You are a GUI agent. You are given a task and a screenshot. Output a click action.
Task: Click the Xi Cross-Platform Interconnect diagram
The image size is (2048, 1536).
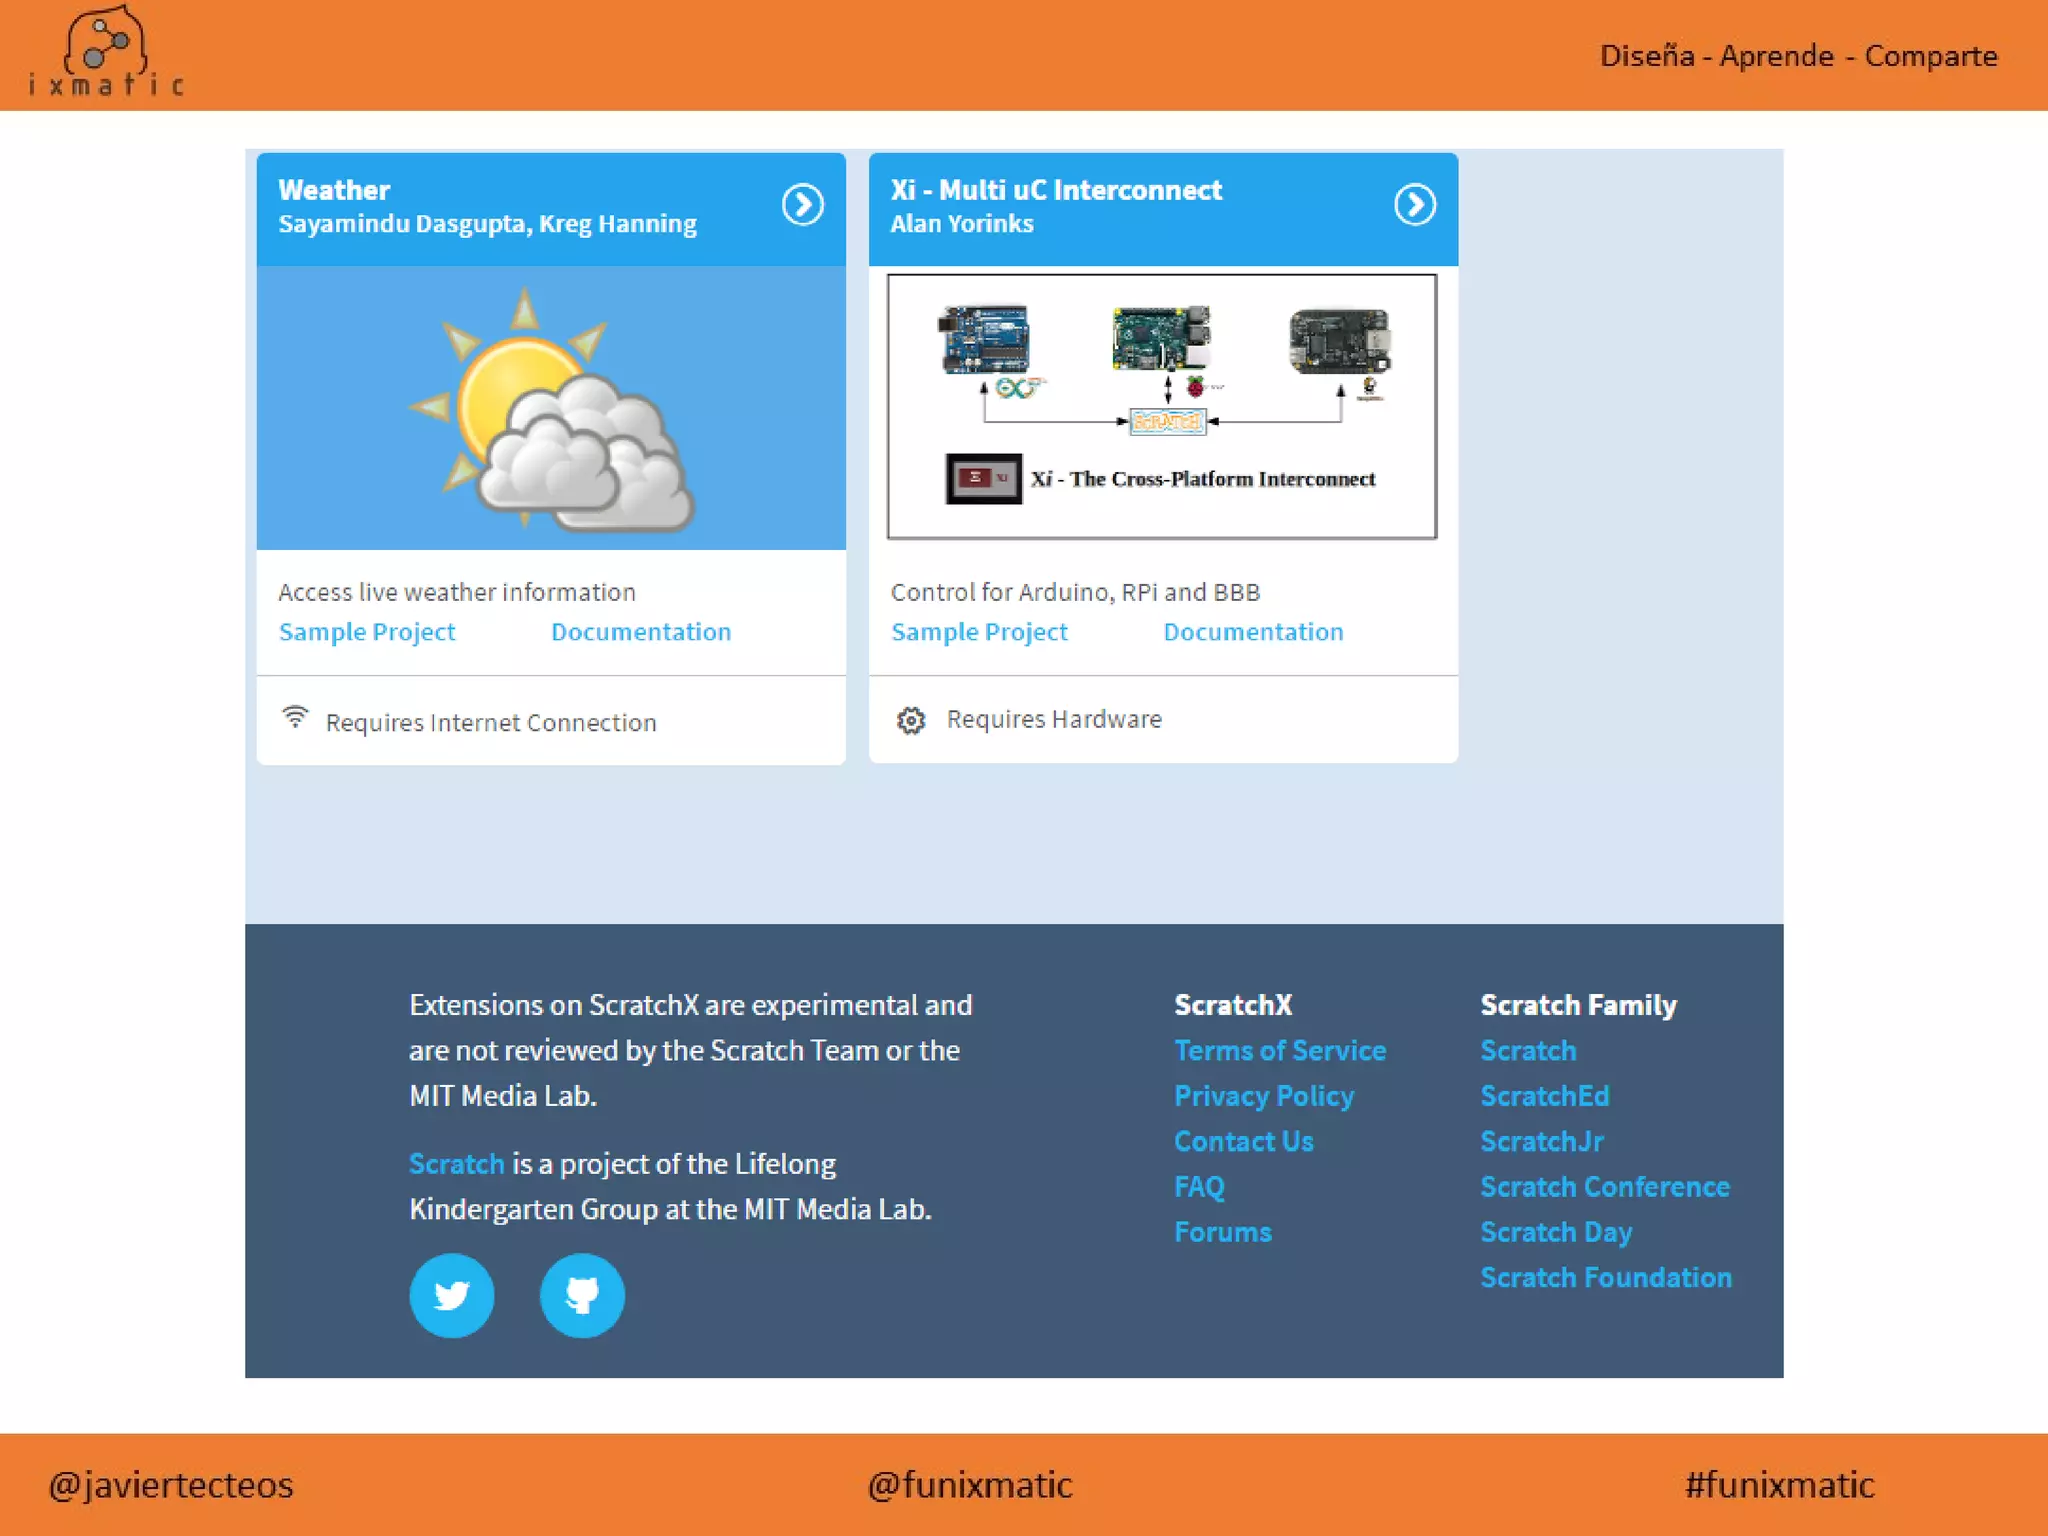[1161, 406]
